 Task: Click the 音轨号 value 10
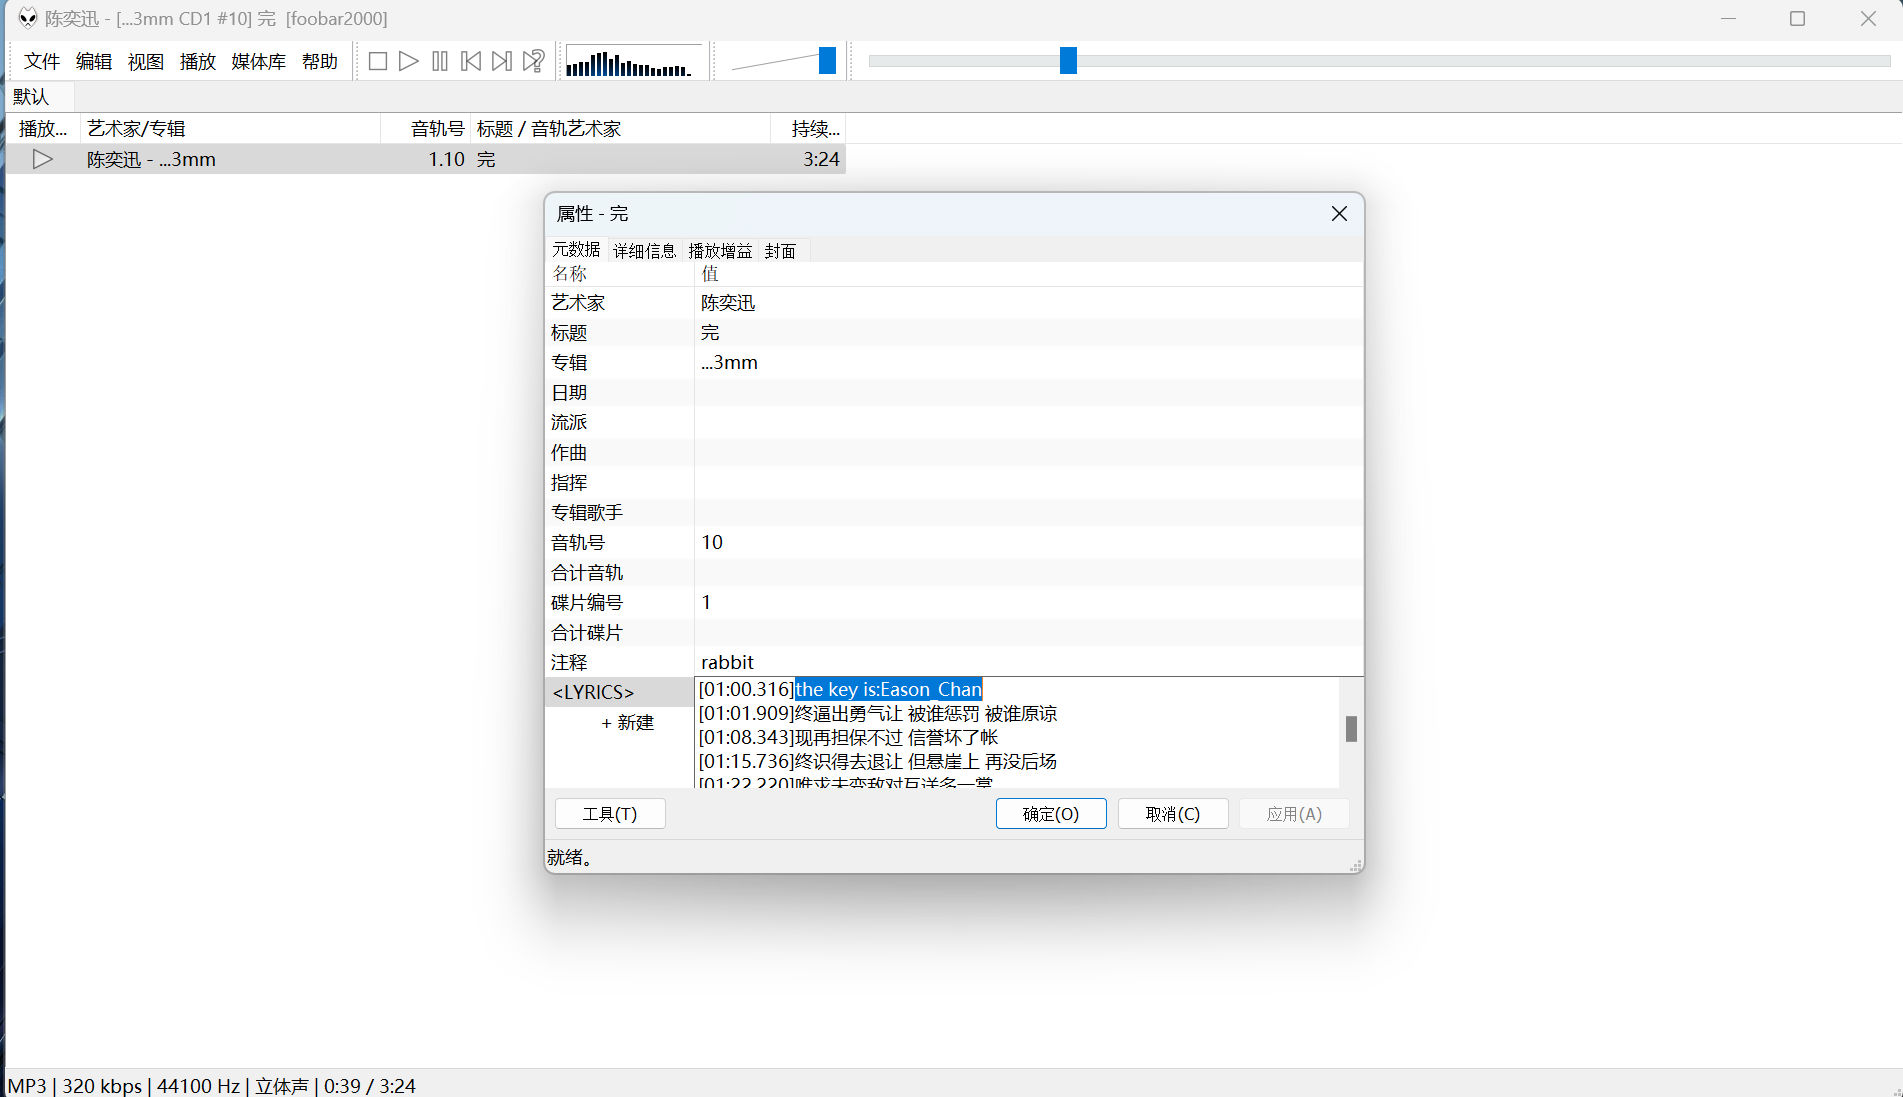712,543
